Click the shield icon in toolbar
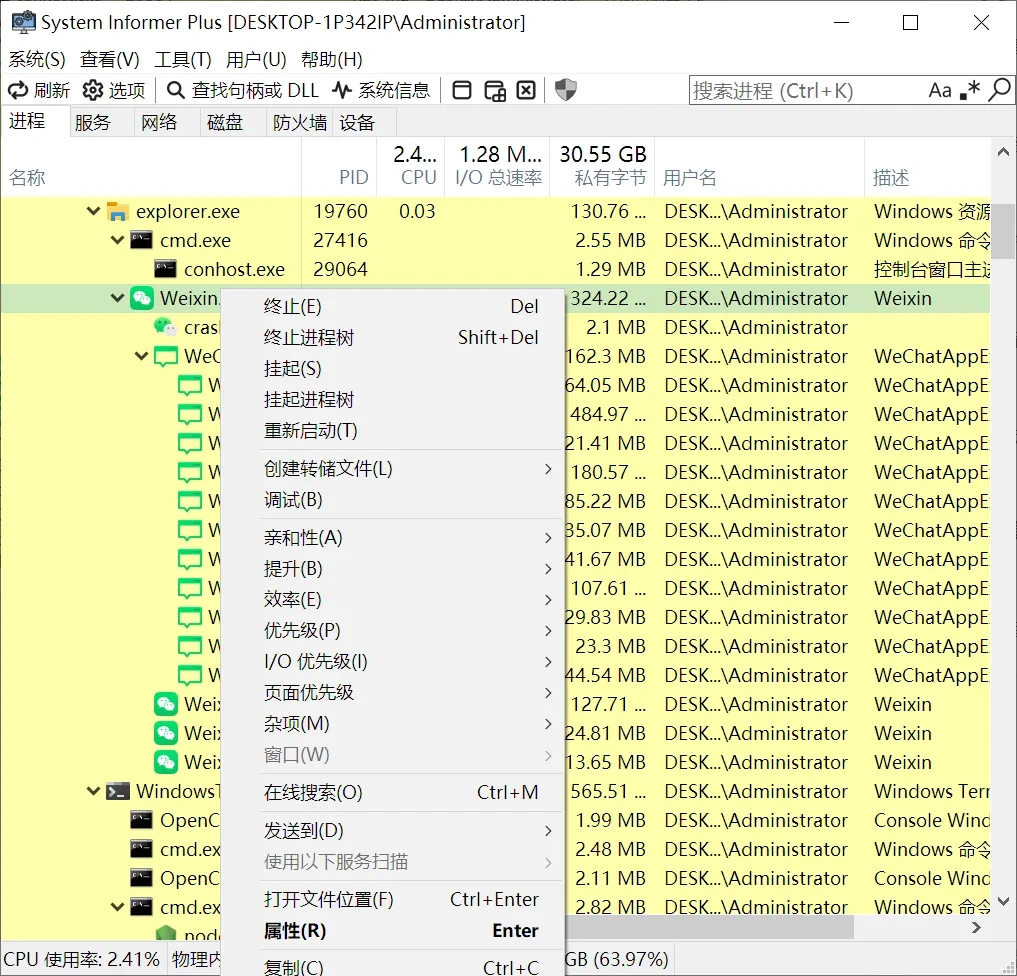The height and width of the screenshot is (976, 1017). (x=566, y=89)
